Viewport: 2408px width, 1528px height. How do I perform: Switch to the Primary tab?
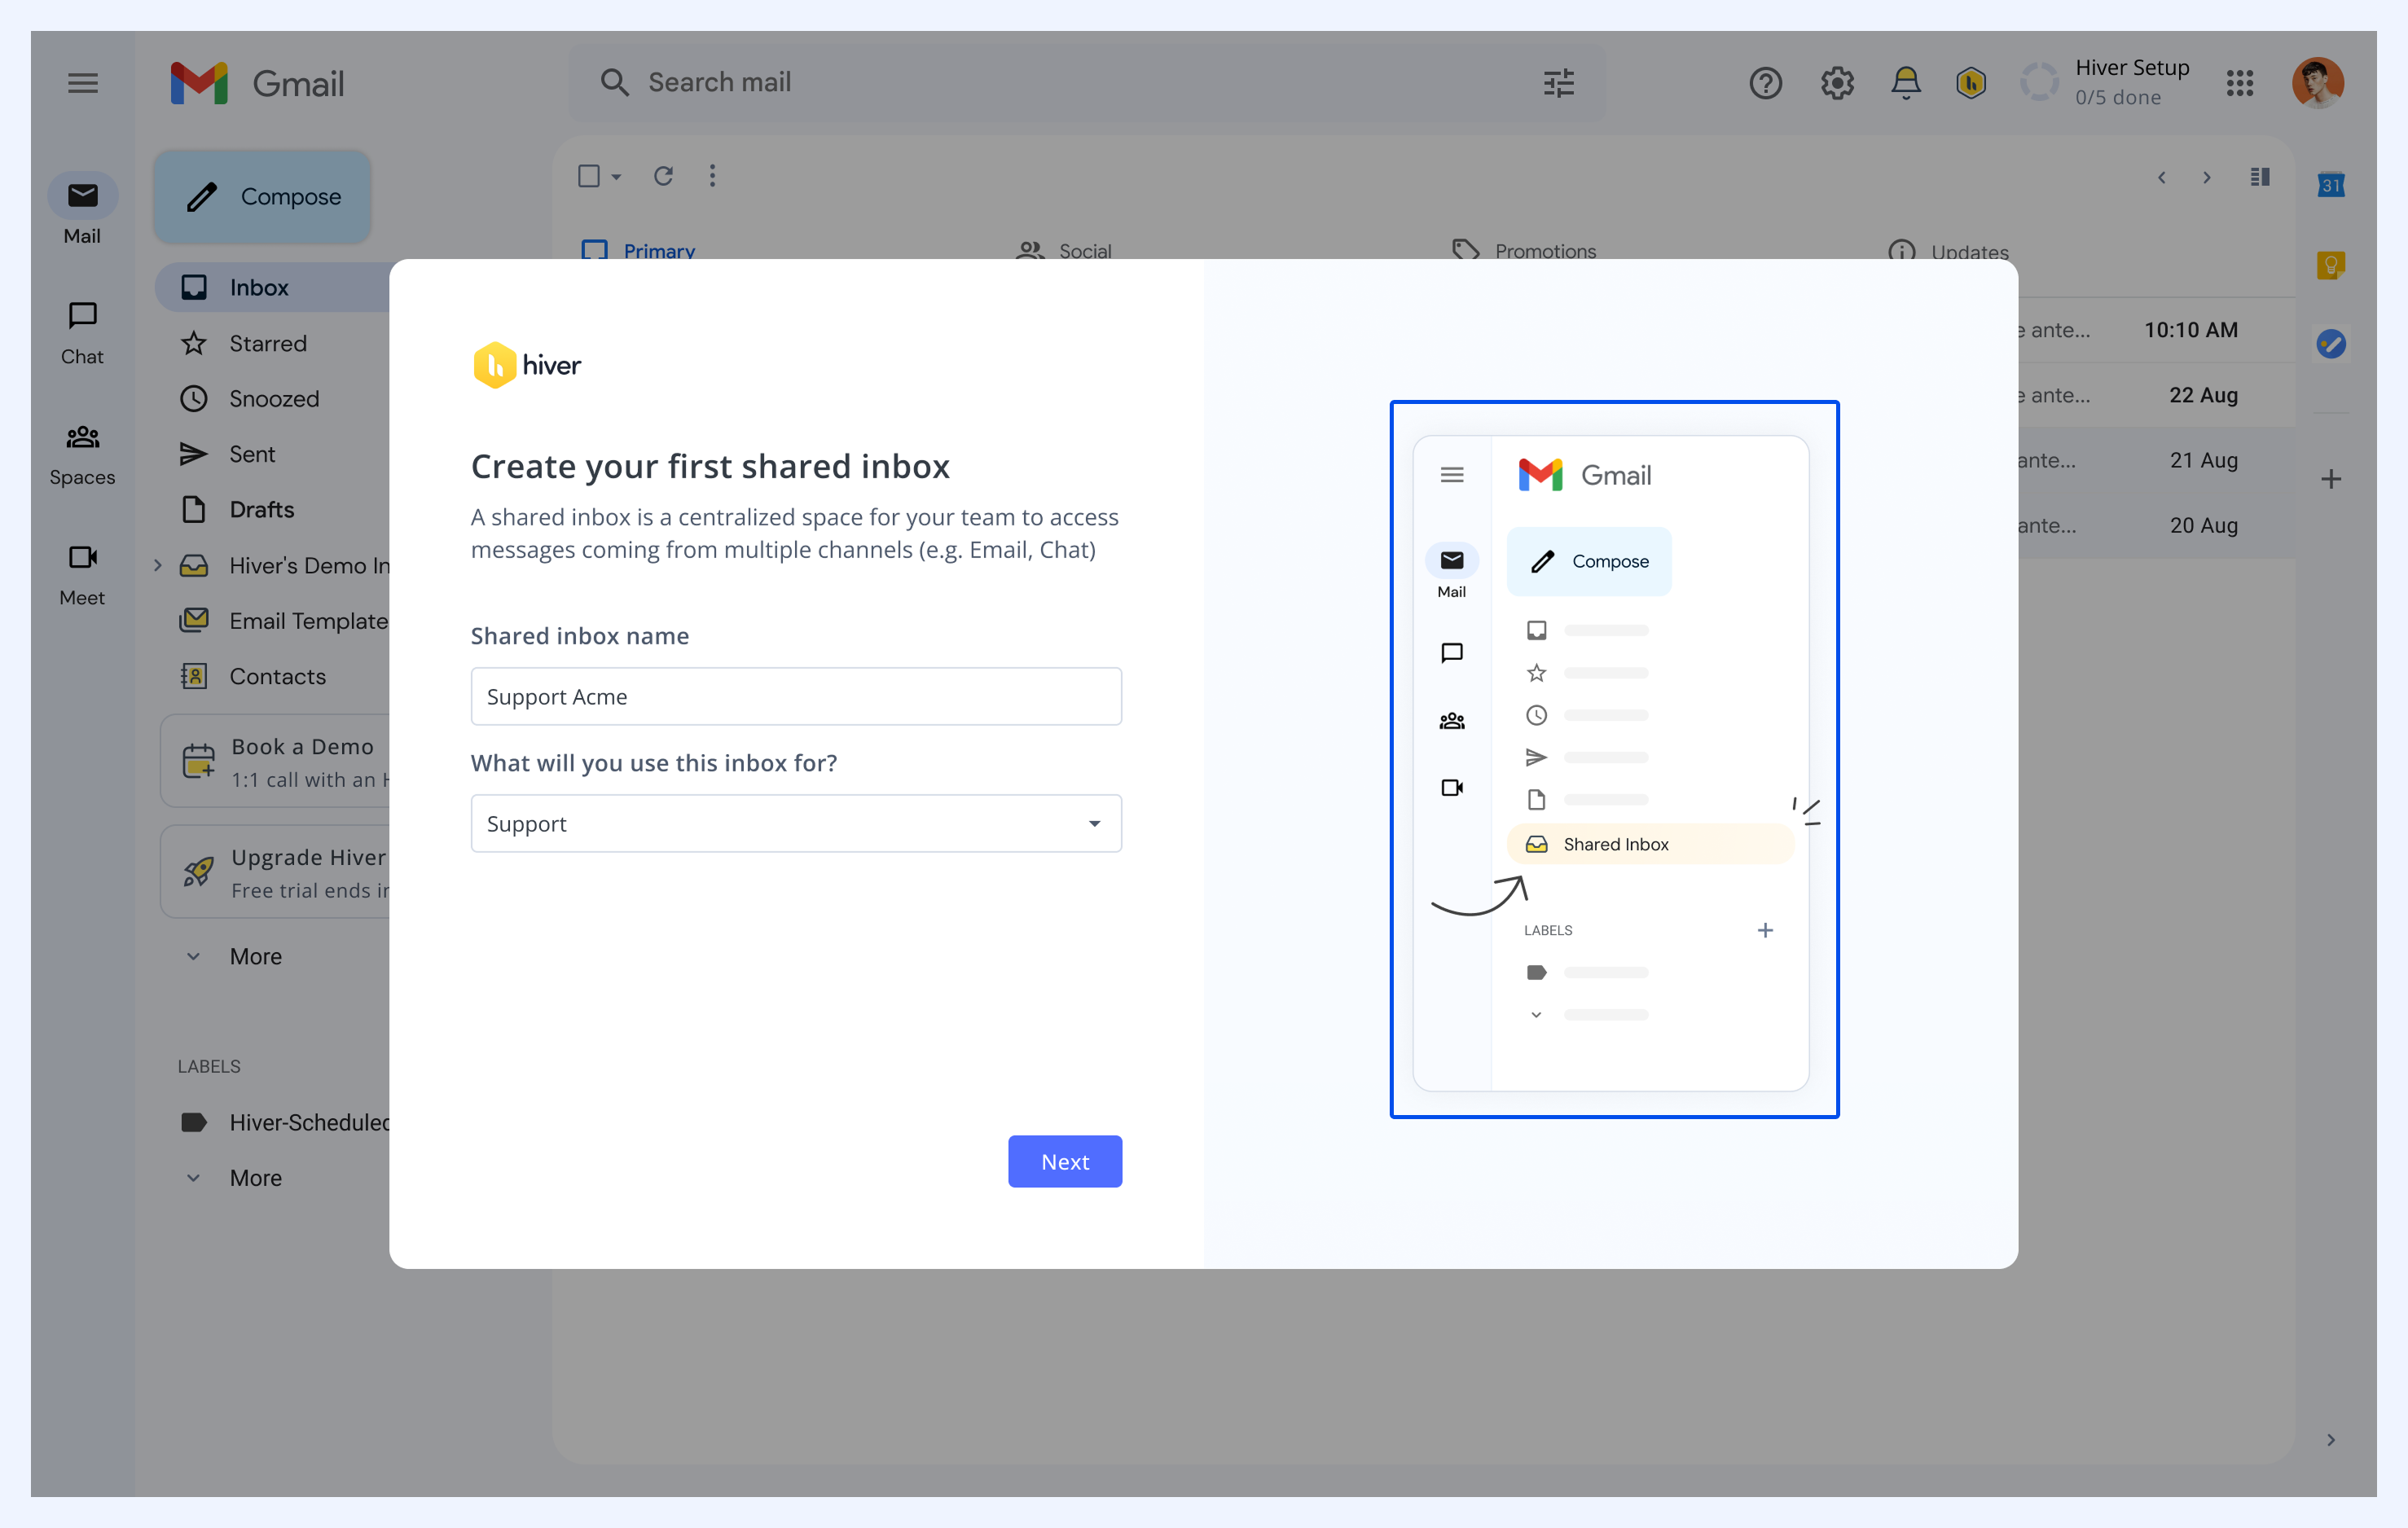638,250
